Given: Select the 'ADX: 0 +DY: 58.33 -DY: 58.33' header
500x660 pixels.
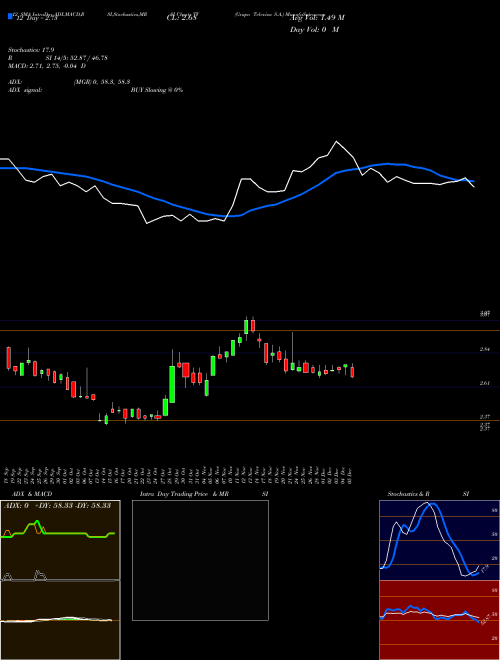Looking at the screenshot, I should pos(57,505).
